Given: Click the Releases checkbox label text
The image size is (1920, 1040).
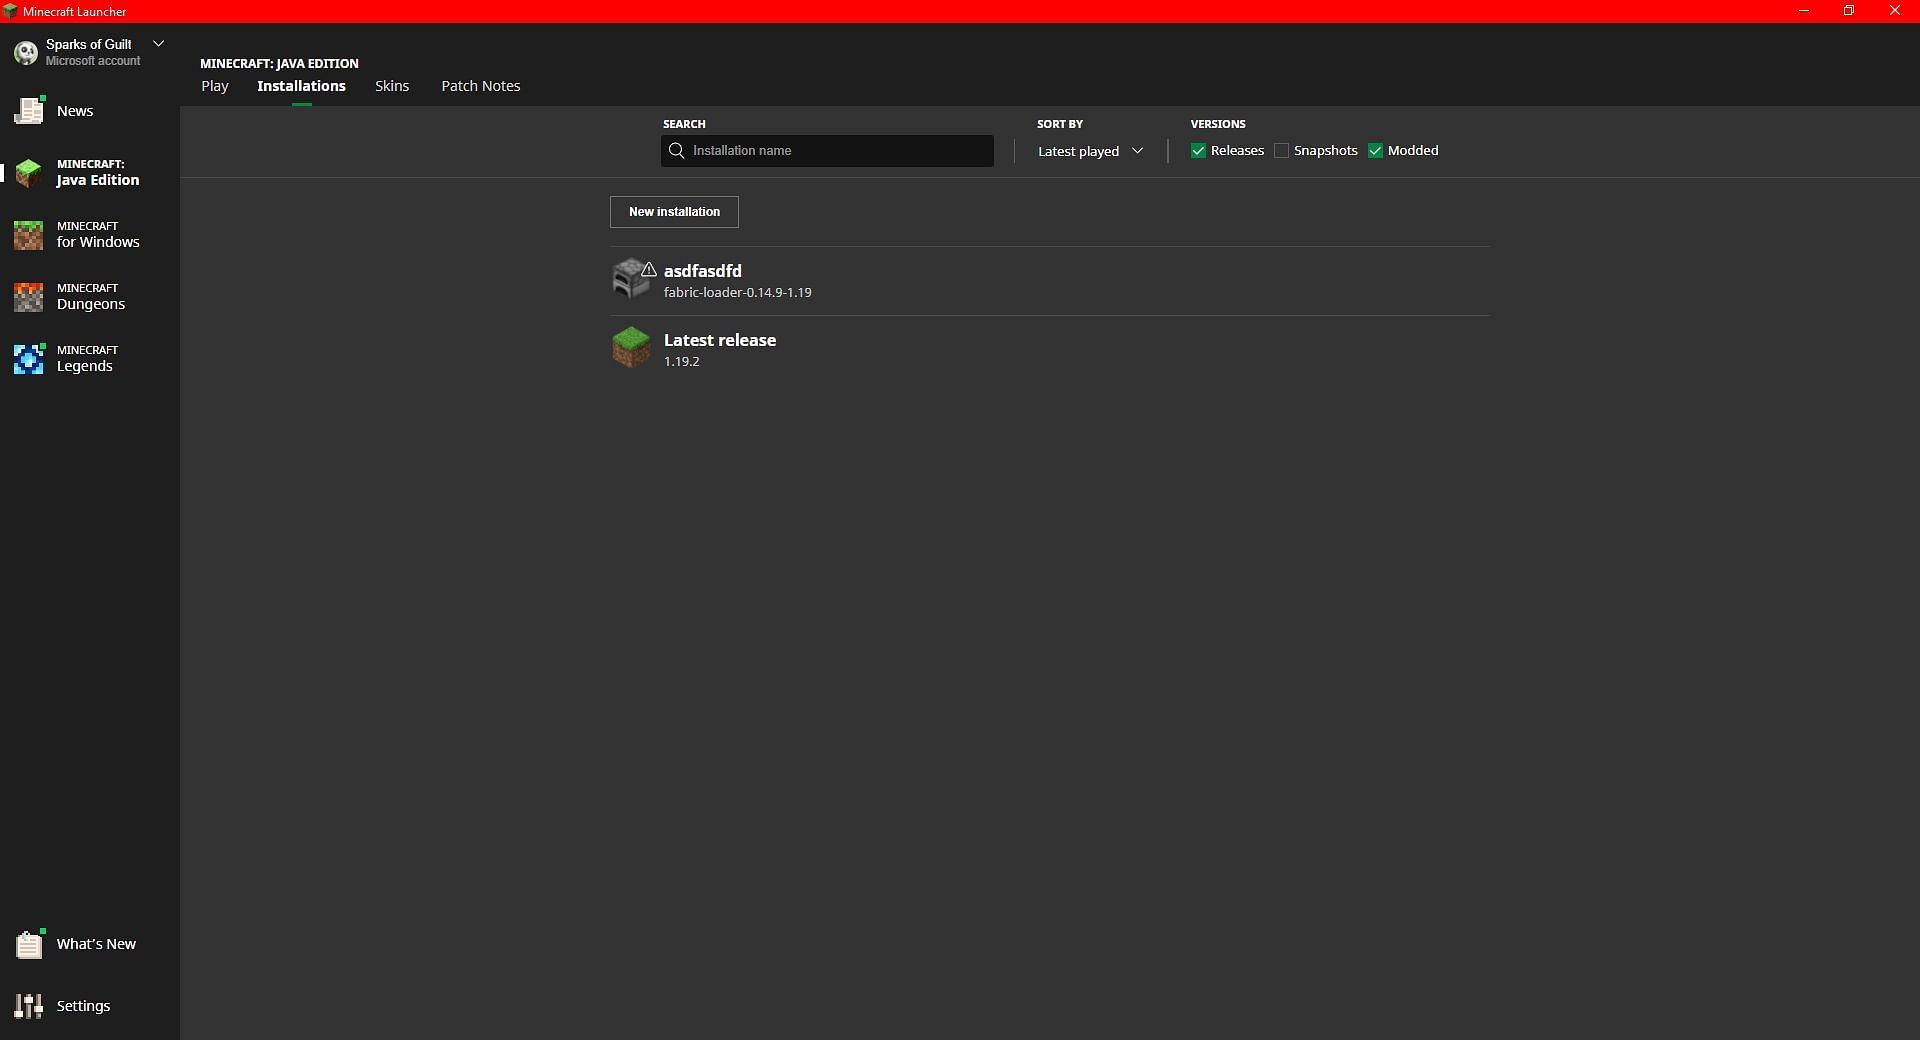Looking at the screenshot, I should coord(1237,151).
